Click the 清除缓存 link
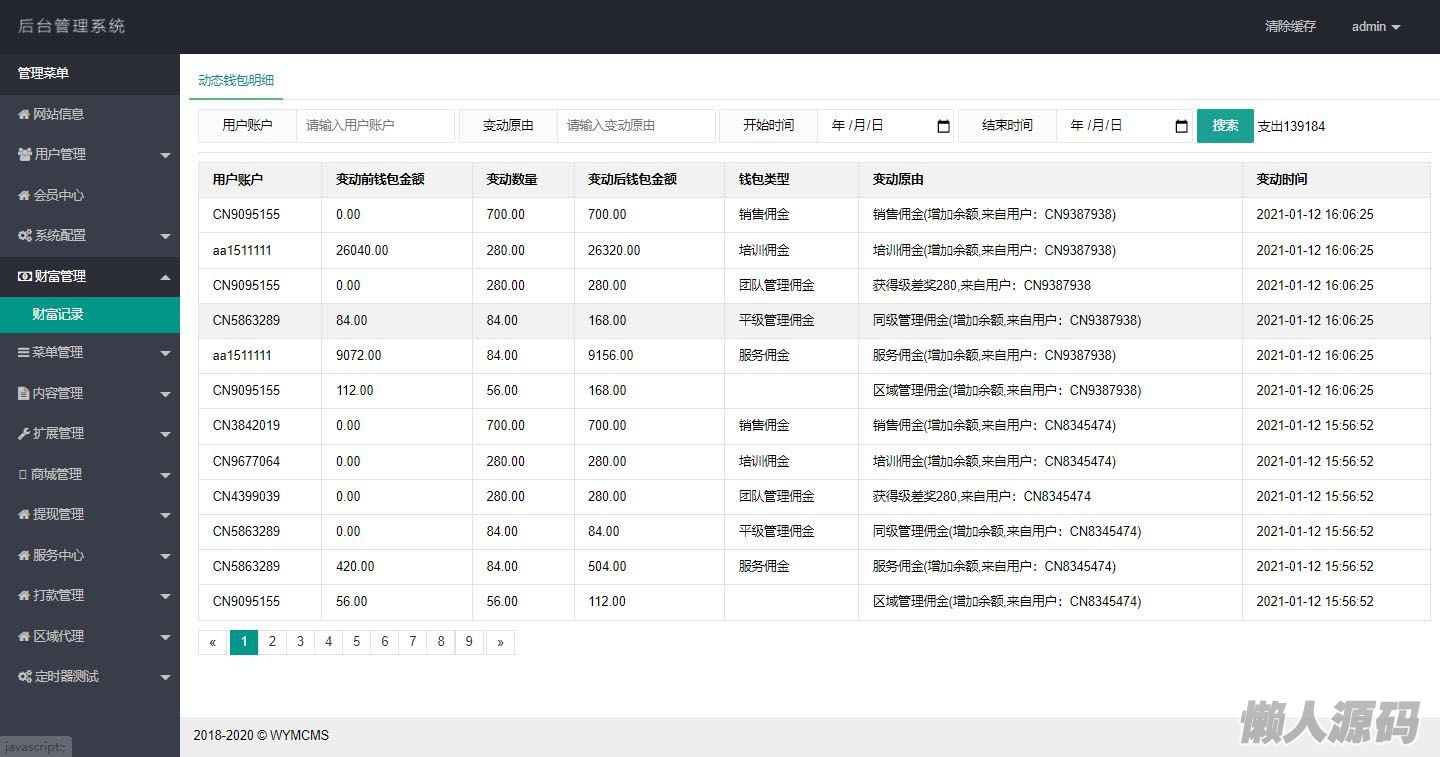 1290,27
